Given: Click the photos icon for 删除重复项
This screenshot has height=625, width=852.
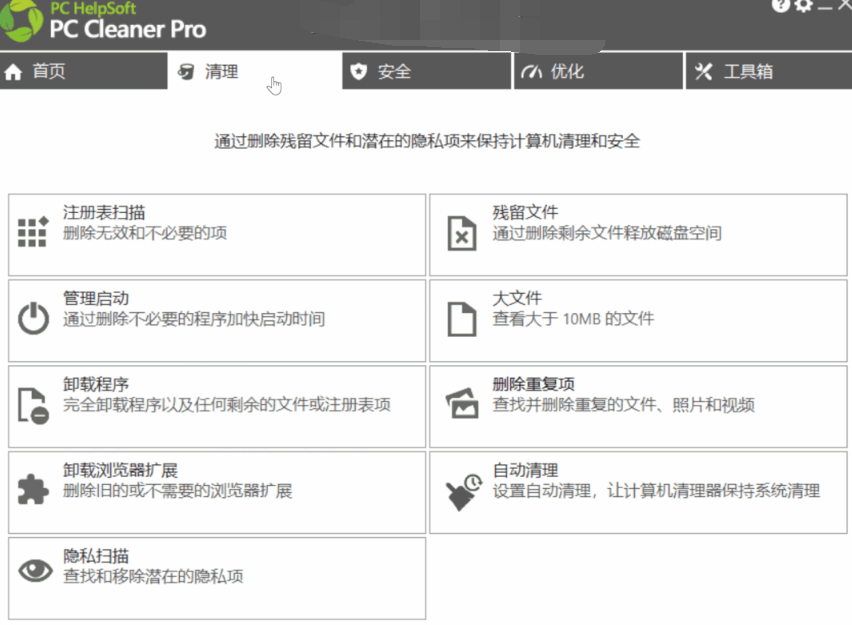Looking at the screenshot, I should tap(462, 403).
